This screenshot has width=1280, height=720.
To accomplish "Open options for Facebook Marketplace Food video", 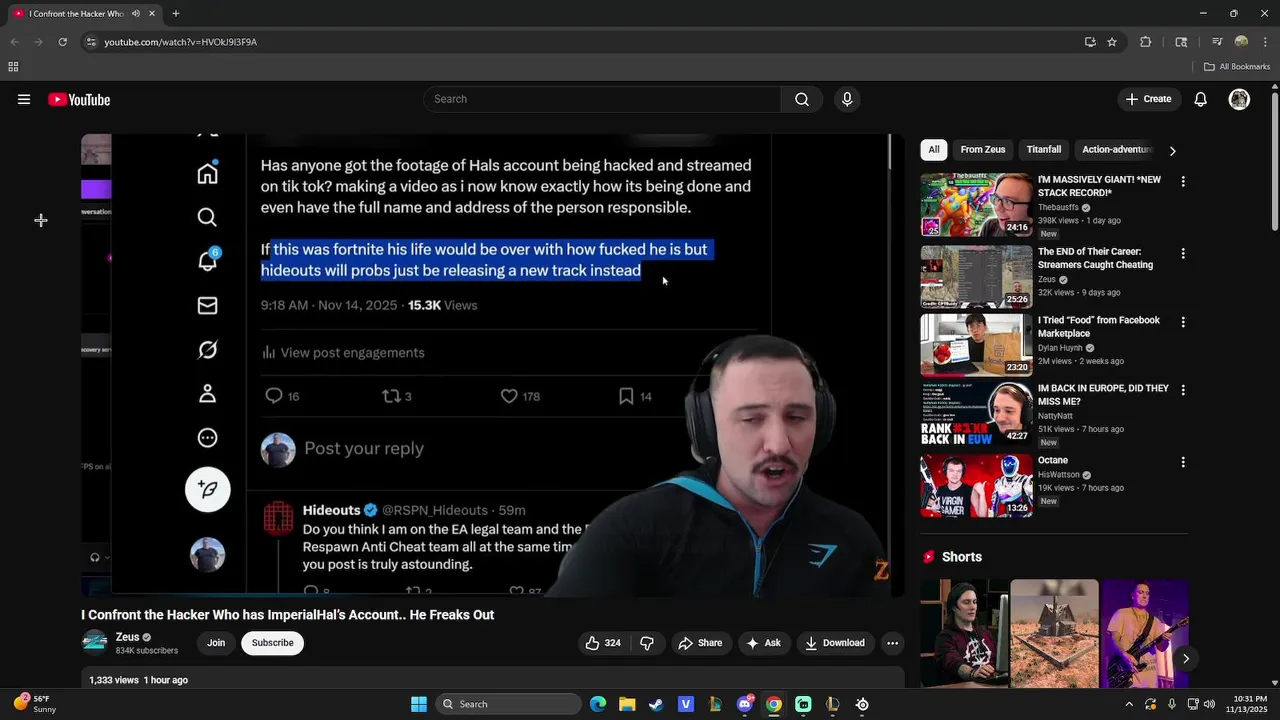I will (1183, 322).
